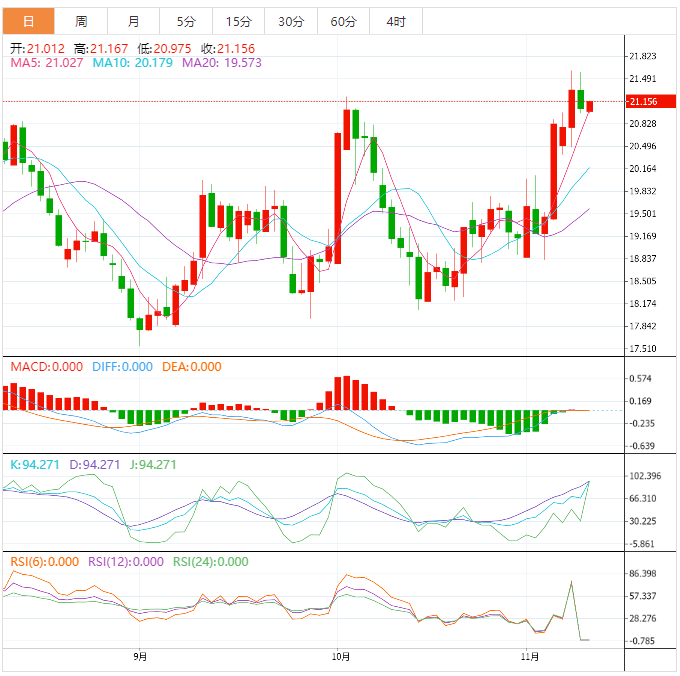Open the 30分 timeframe tab
680x676 pixels.
coord(291,21)
